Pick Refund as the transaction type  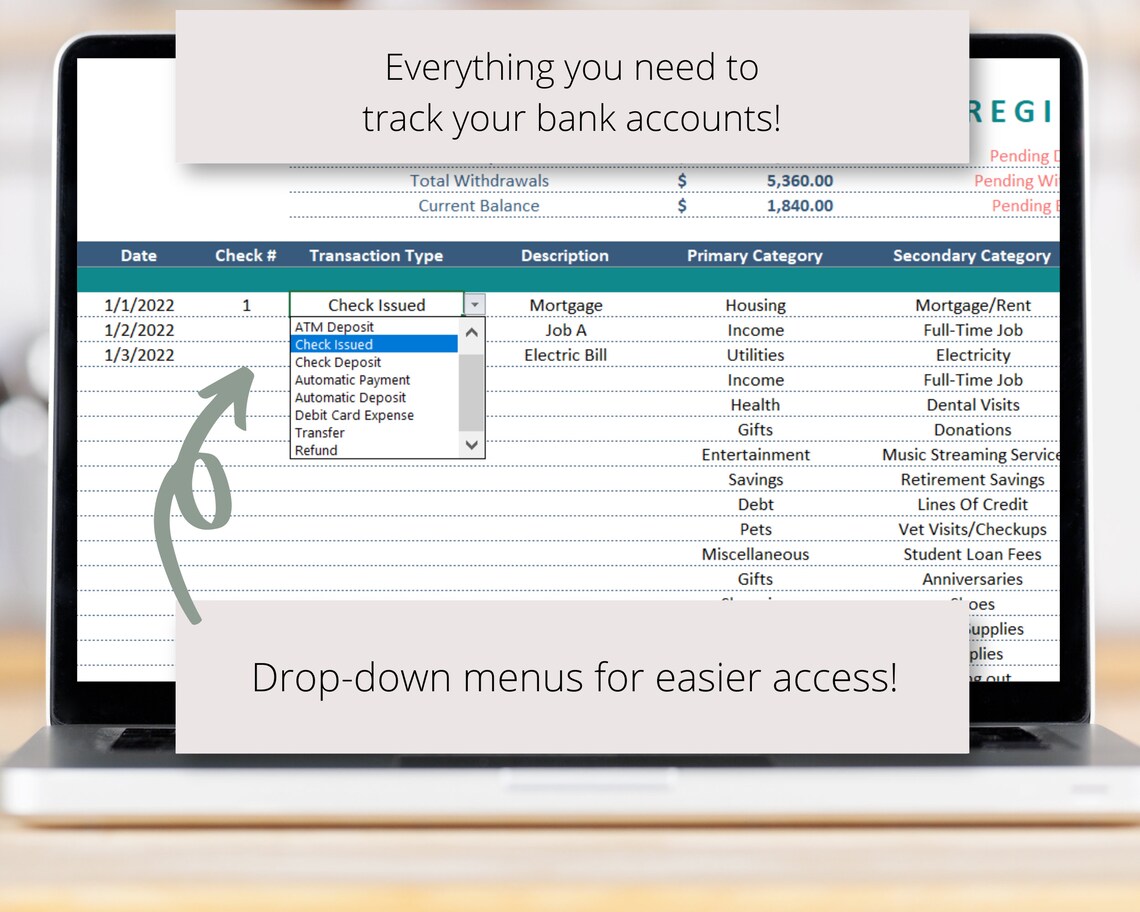pyautogui.click(x=315, y=450)
